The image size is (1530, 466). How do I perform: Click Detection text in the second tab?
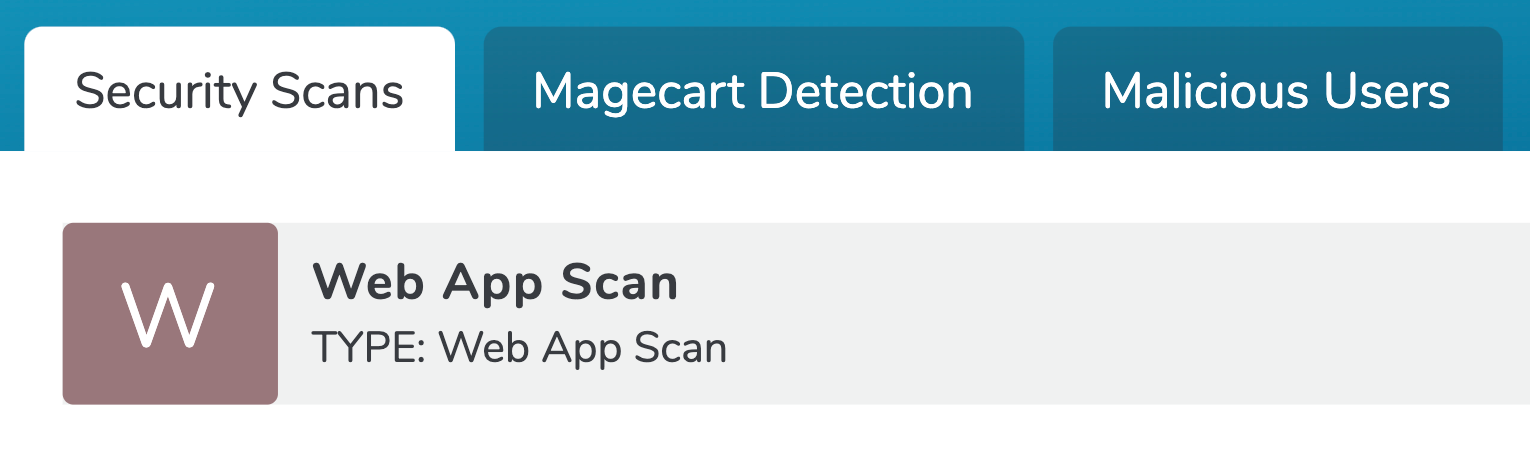pos(866,91)
